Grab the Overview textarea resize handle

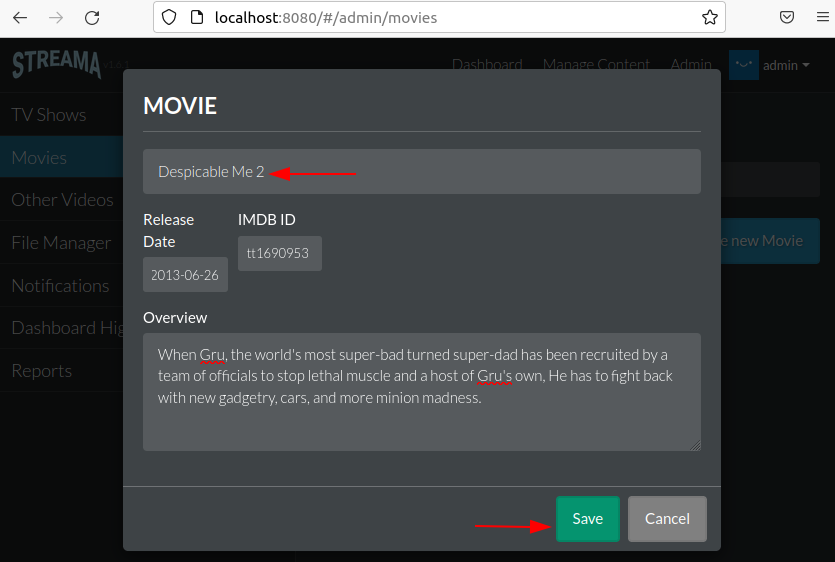click(x=695, y=445)
